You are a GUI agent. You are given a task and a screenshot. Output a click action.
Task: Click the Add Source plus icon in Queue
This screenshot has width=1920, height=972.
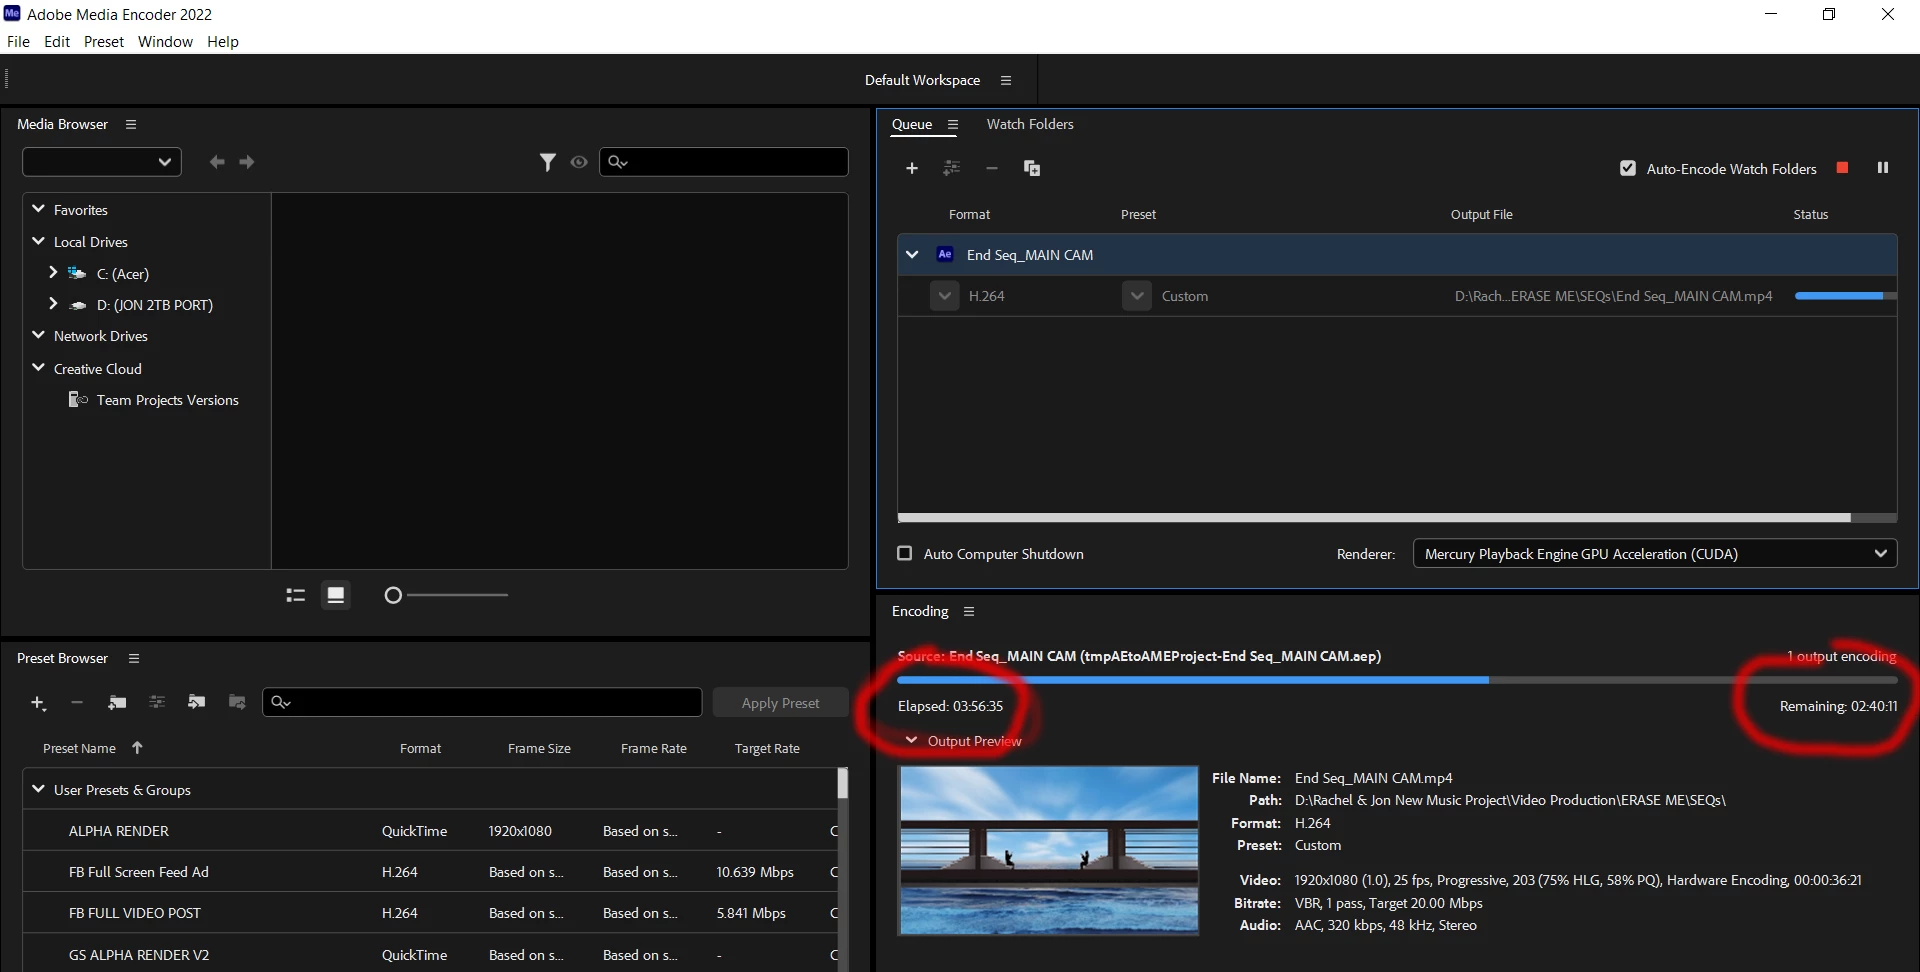911,168
